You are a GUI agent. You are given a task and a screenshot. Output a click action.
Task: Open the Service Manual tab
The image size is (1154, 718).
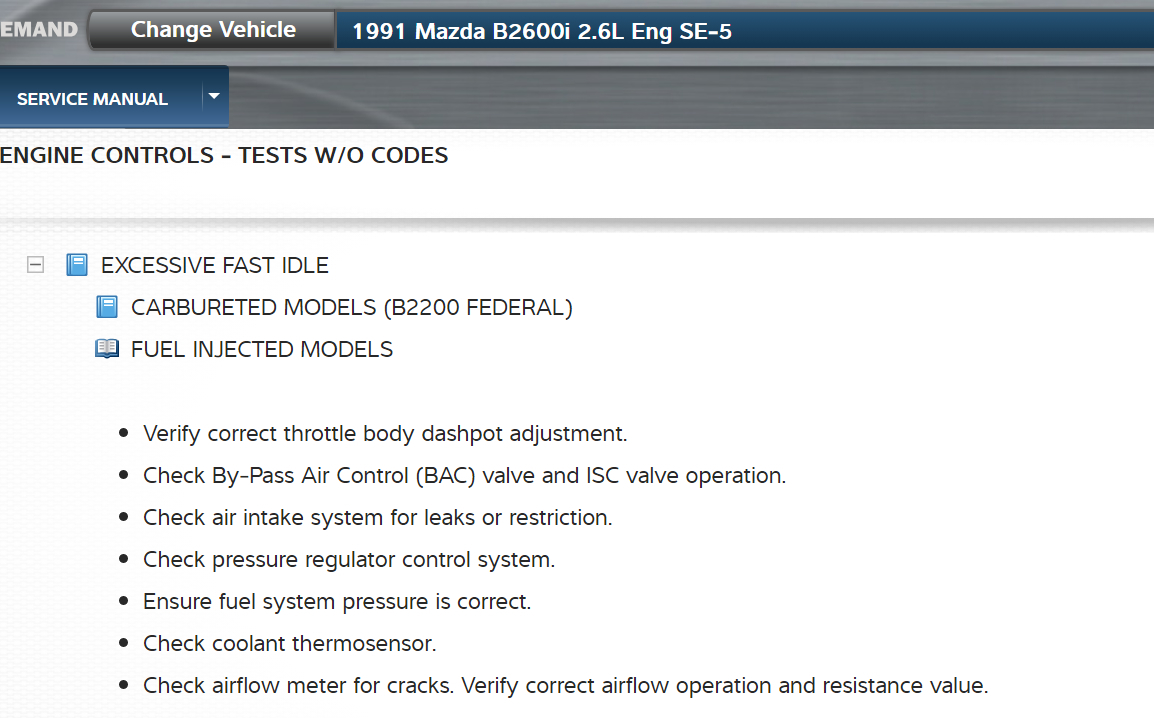[92, 99]
